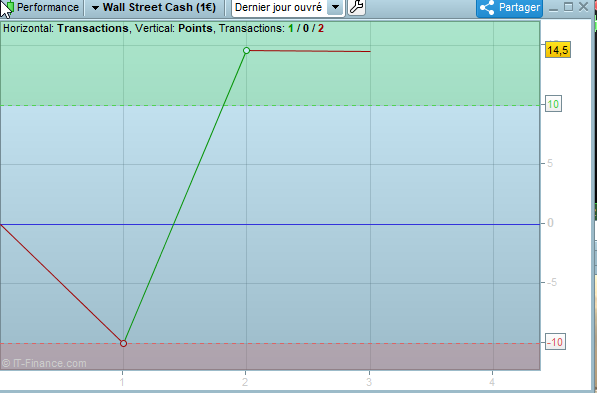
Task: Click the 0 axis label on right scale
Action: (550, 223)
